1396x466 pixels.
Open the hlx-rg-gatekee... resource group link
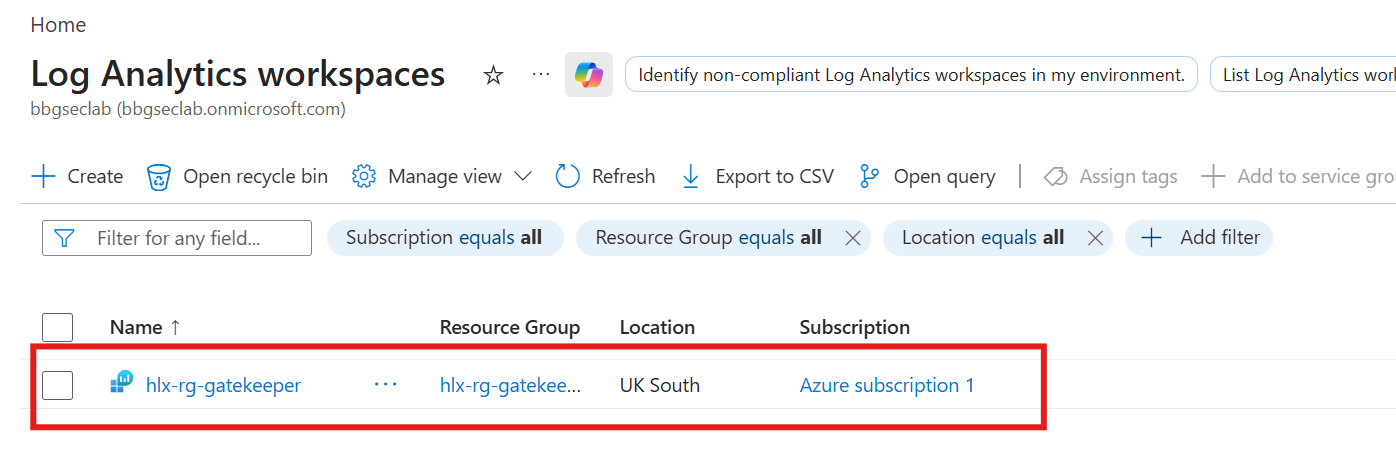(510, 385)
